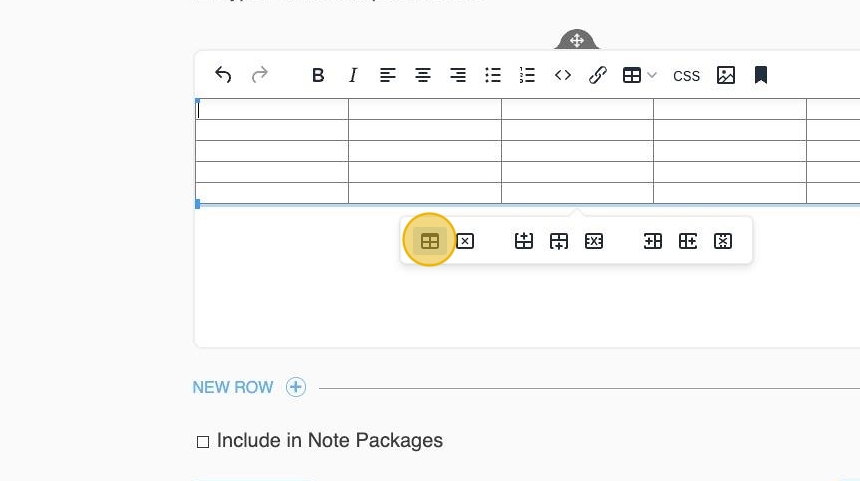
Task: Insert a hyperlink with link icon
Action: 598,75
